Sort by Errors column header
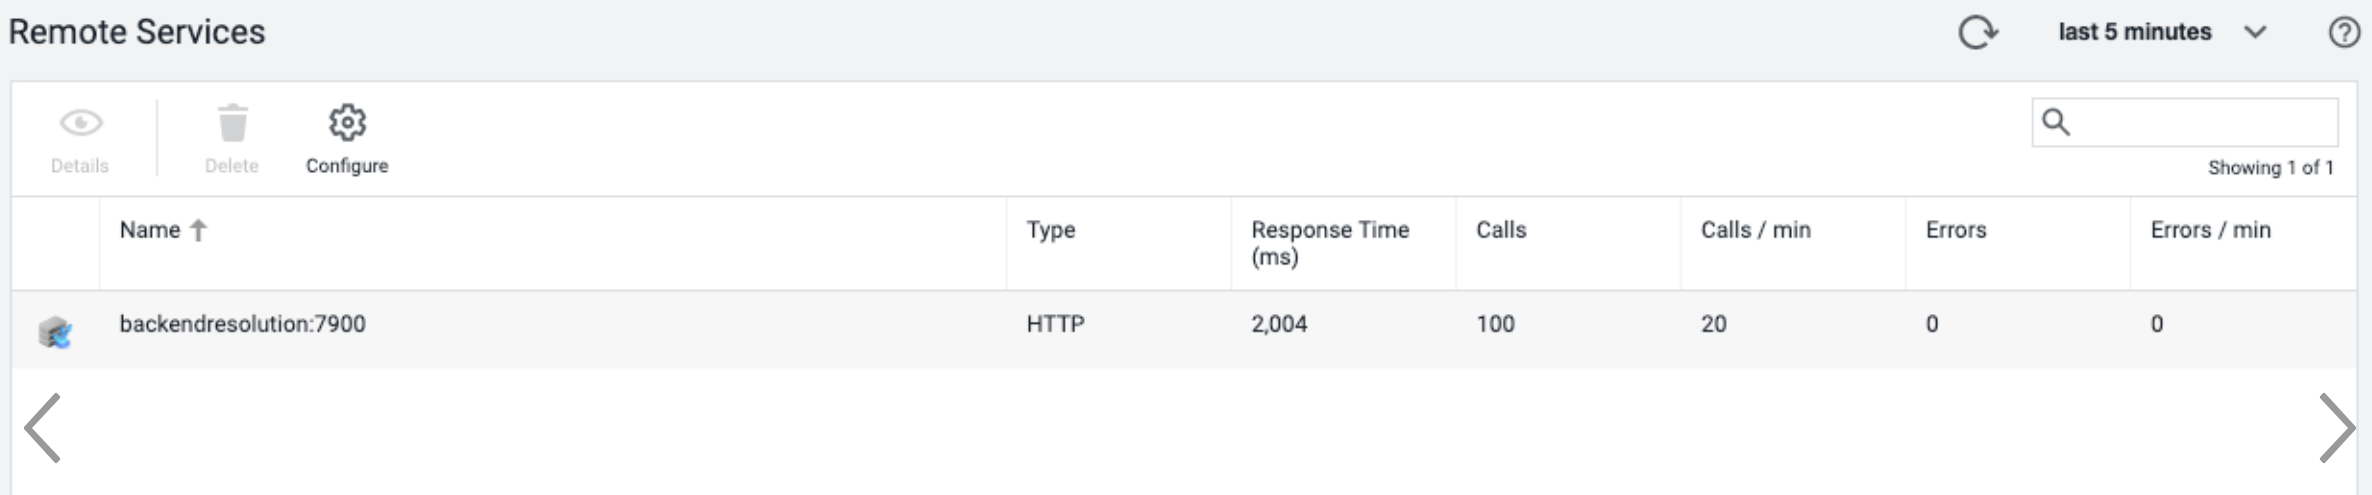This screenshot has height=495, width=2372. click(1956, 230)
